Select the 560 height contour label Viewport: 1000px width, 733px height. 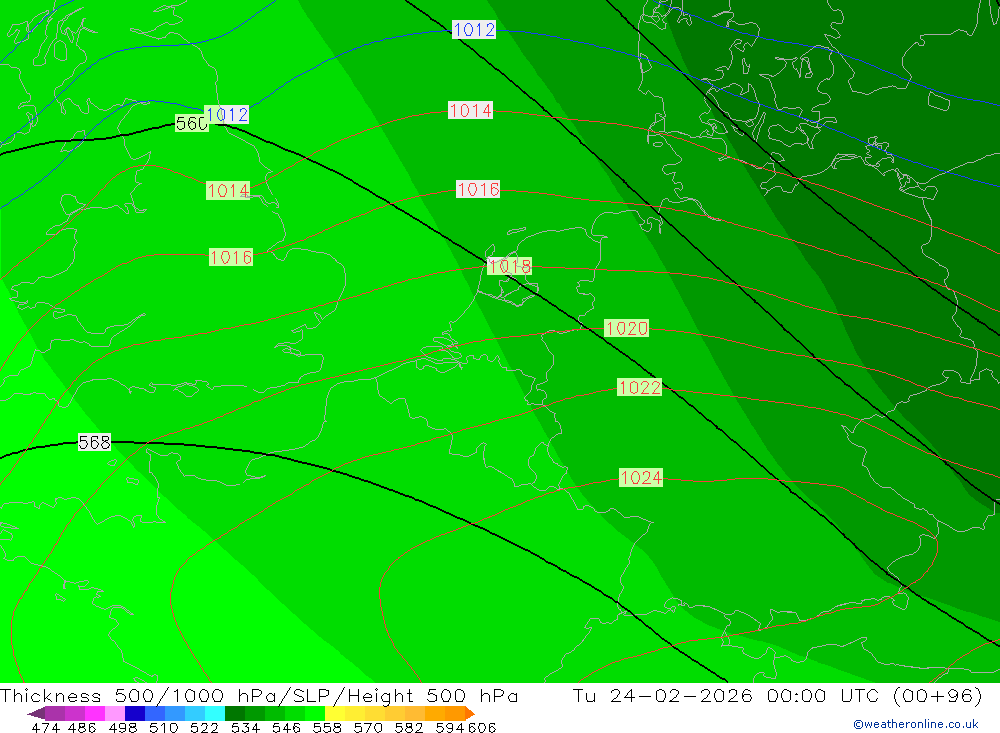(191, 123)
